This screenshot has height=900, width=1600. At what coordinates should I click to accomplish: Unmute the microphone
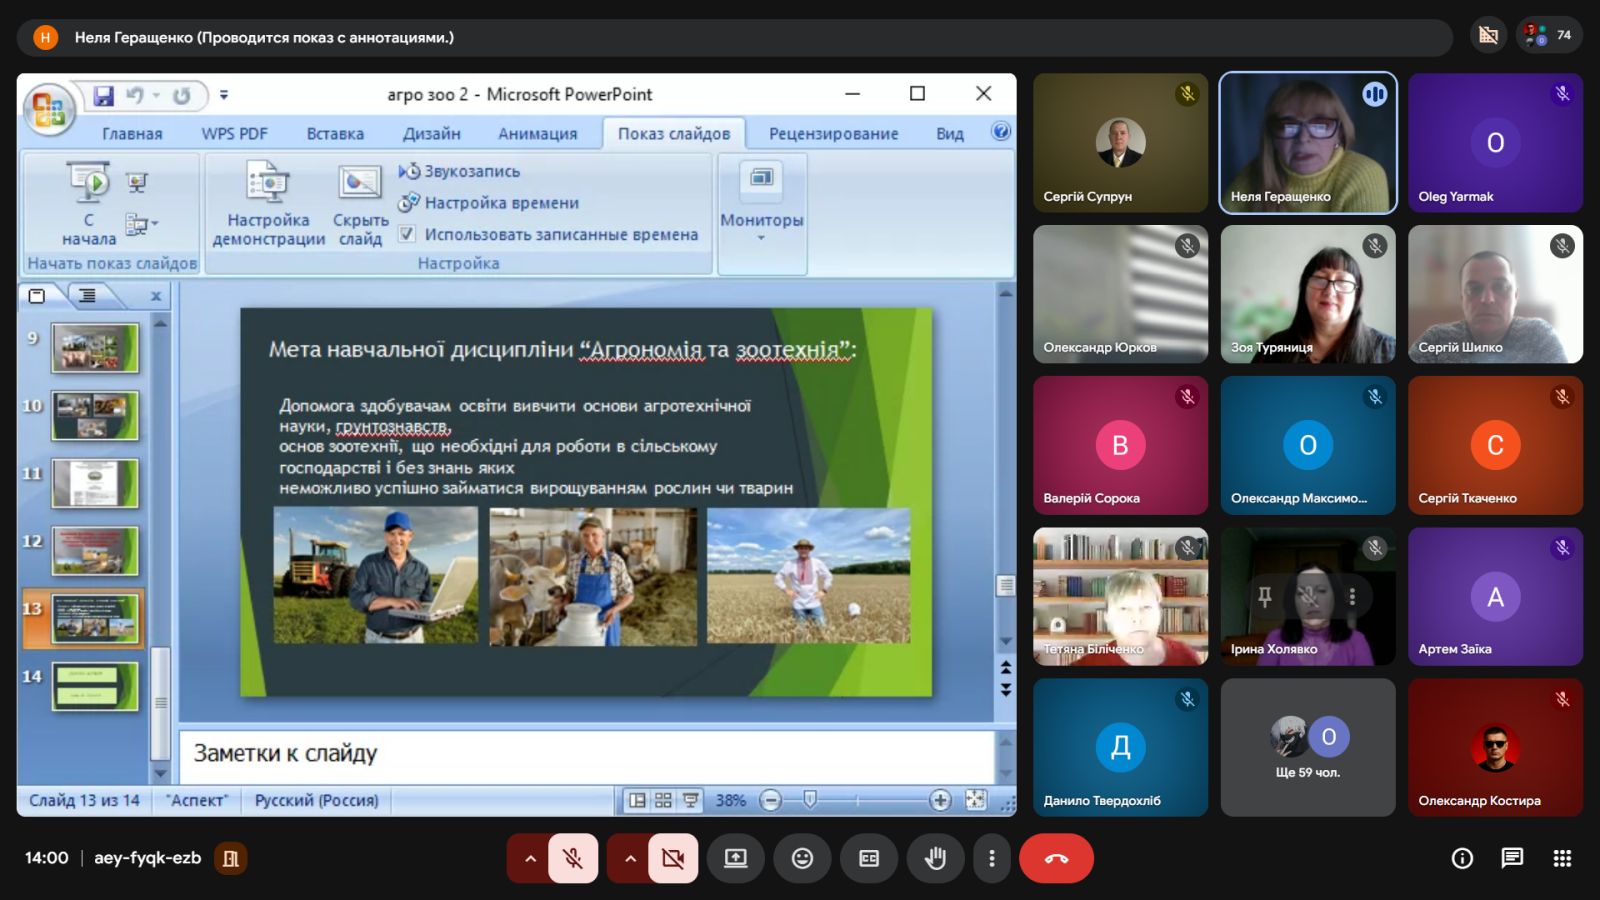(573, 858)
